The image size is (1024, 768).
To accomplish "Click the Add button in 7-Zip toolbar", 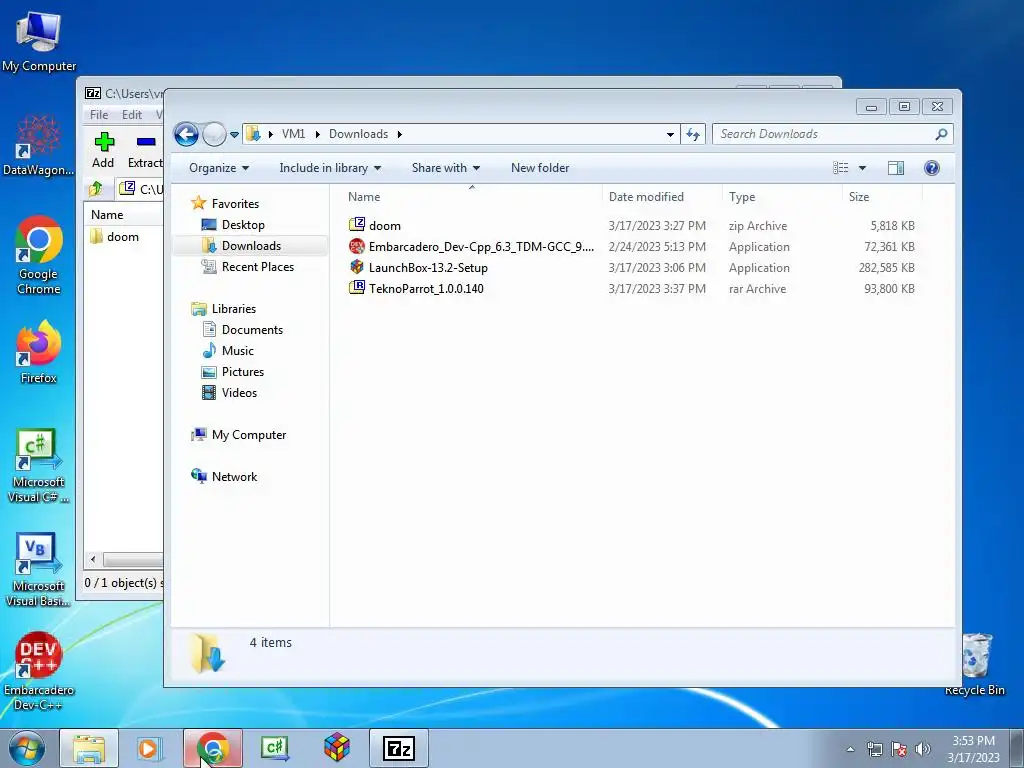I will click(x=103, y=150).
